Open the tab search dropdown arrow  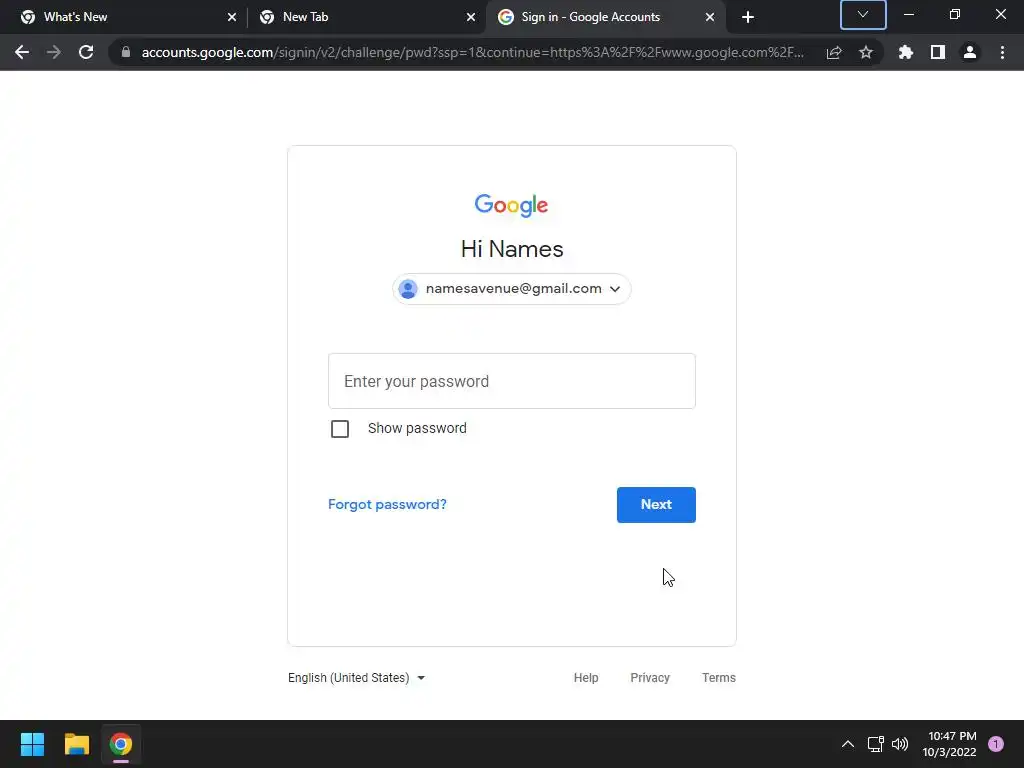point(863,15)
